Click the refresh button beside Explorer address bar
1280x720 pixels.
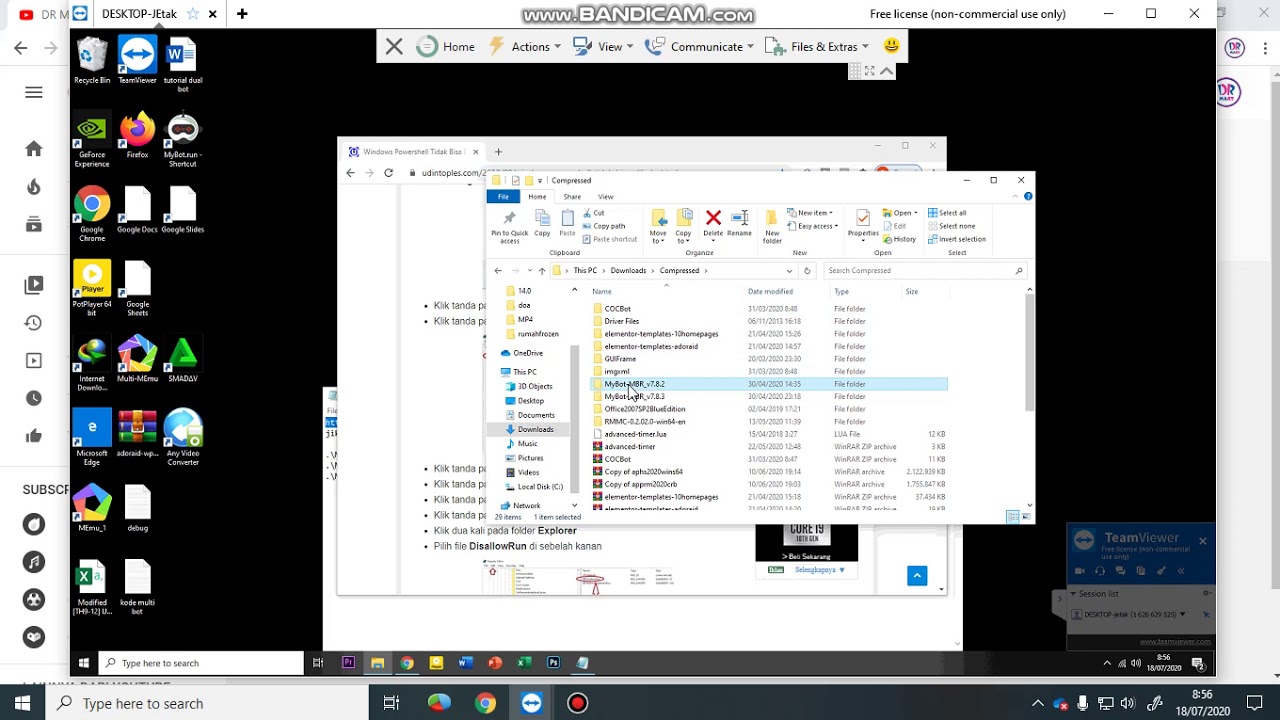(807, 271)
